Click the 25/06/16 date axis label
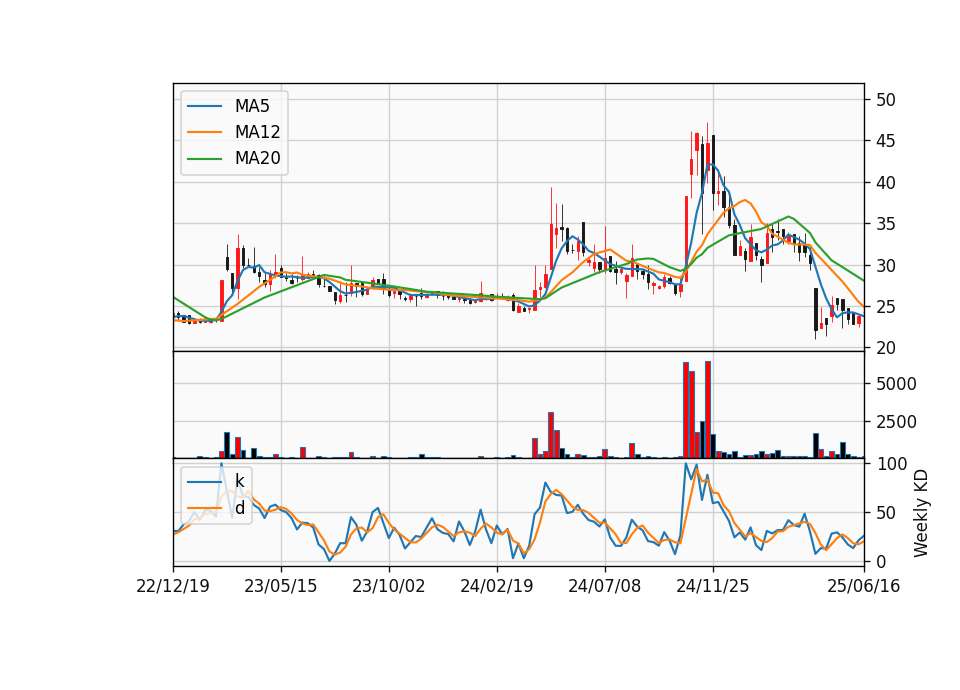The height and width of the screenshot is (690, 960). tap(863, 586)
